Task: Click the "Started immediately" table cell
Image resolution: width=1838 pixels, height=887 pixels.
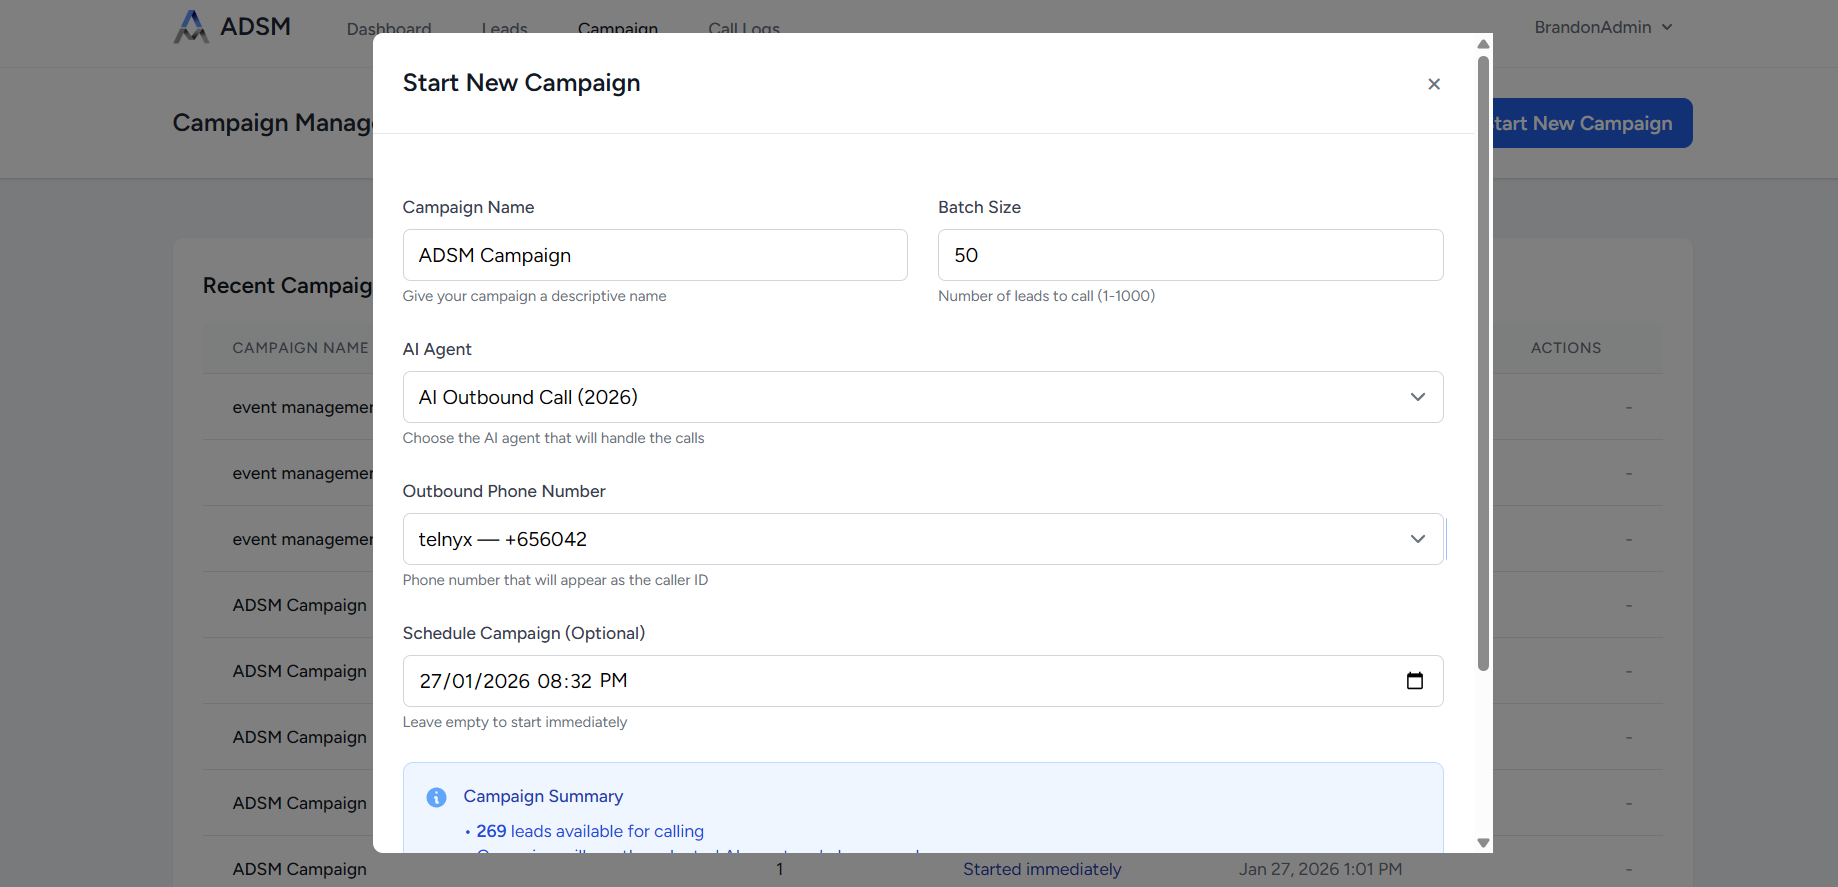Action: coord(1042,869)
